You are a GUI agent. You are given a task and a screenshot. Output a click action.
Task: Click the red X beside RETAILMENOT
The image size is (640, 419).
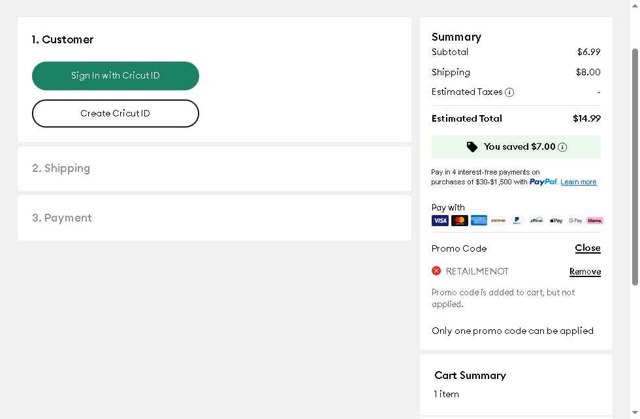pos(436,271)
